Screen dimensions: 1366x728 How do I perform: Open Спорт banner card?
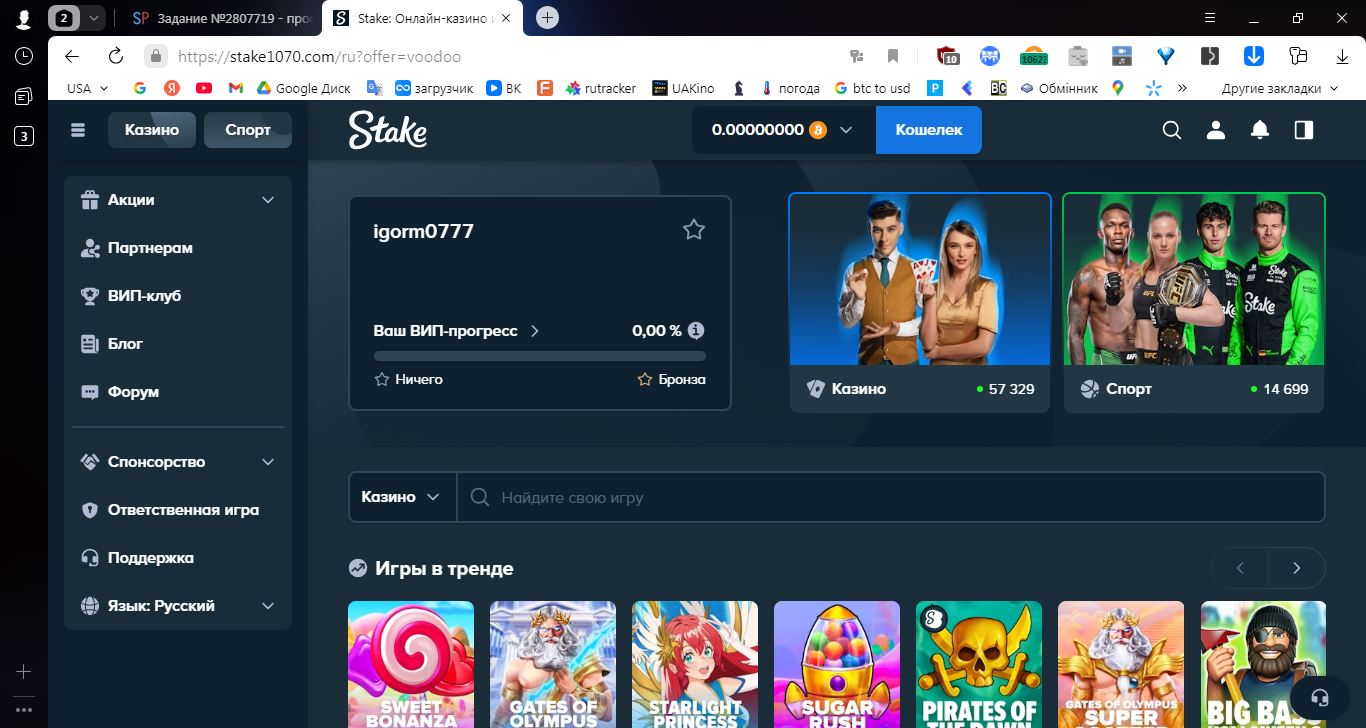pyautogui.click(x=1194, y=302)
